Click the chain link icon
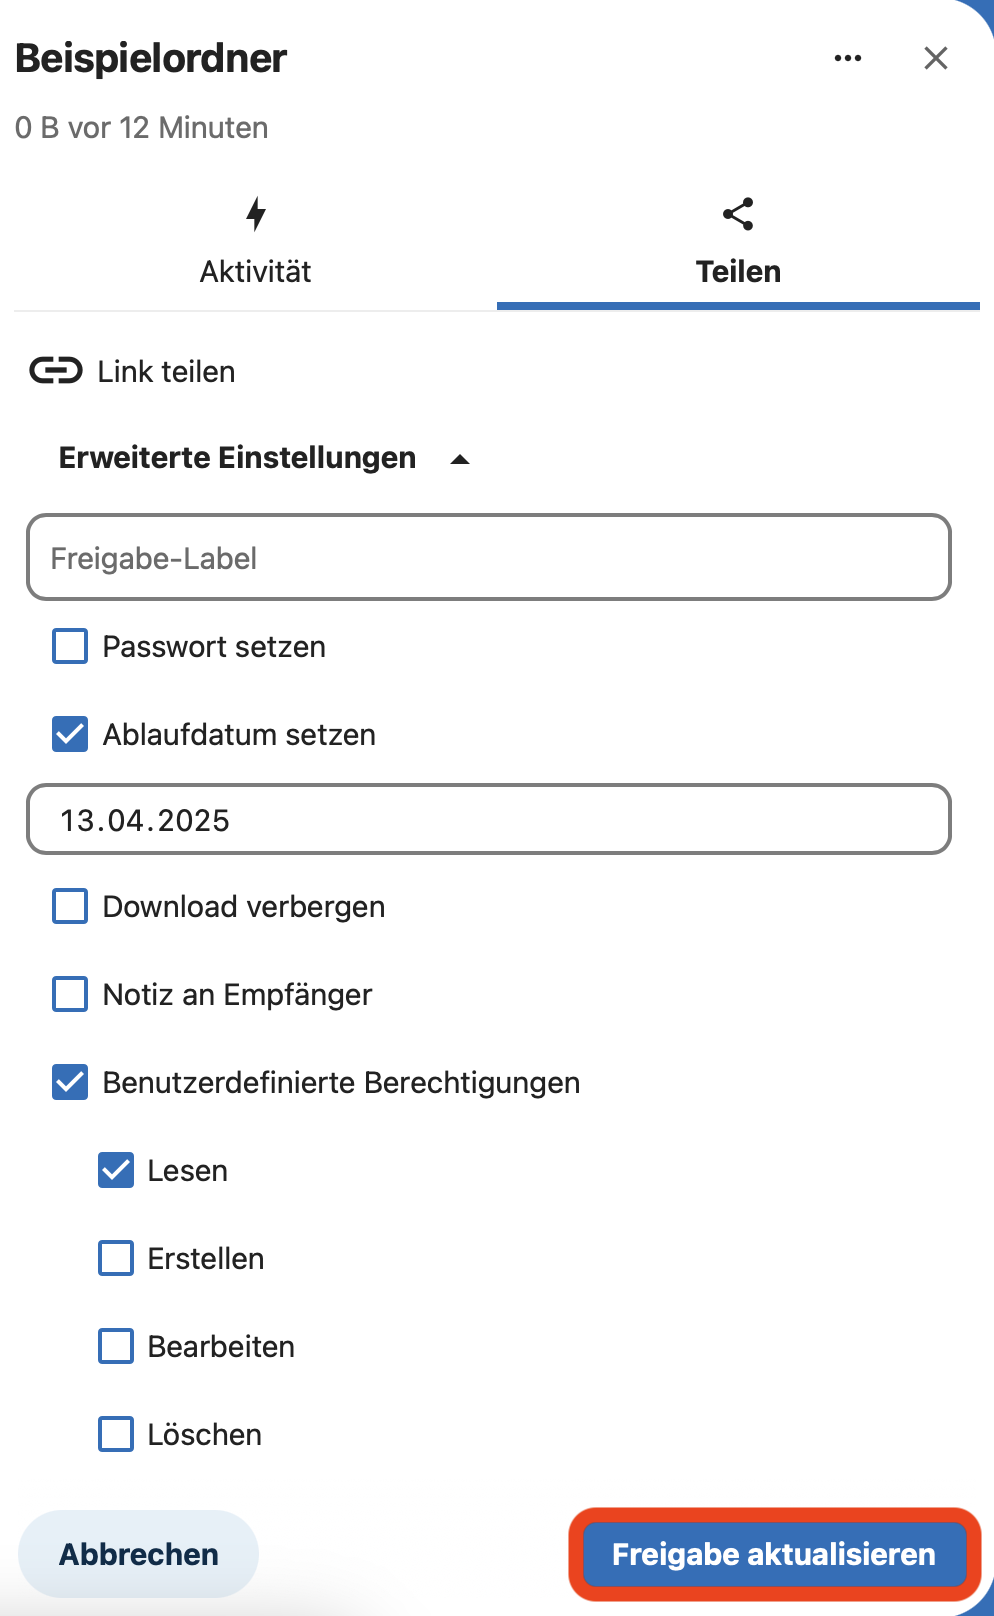994x1616 pixels. [56, 371]
